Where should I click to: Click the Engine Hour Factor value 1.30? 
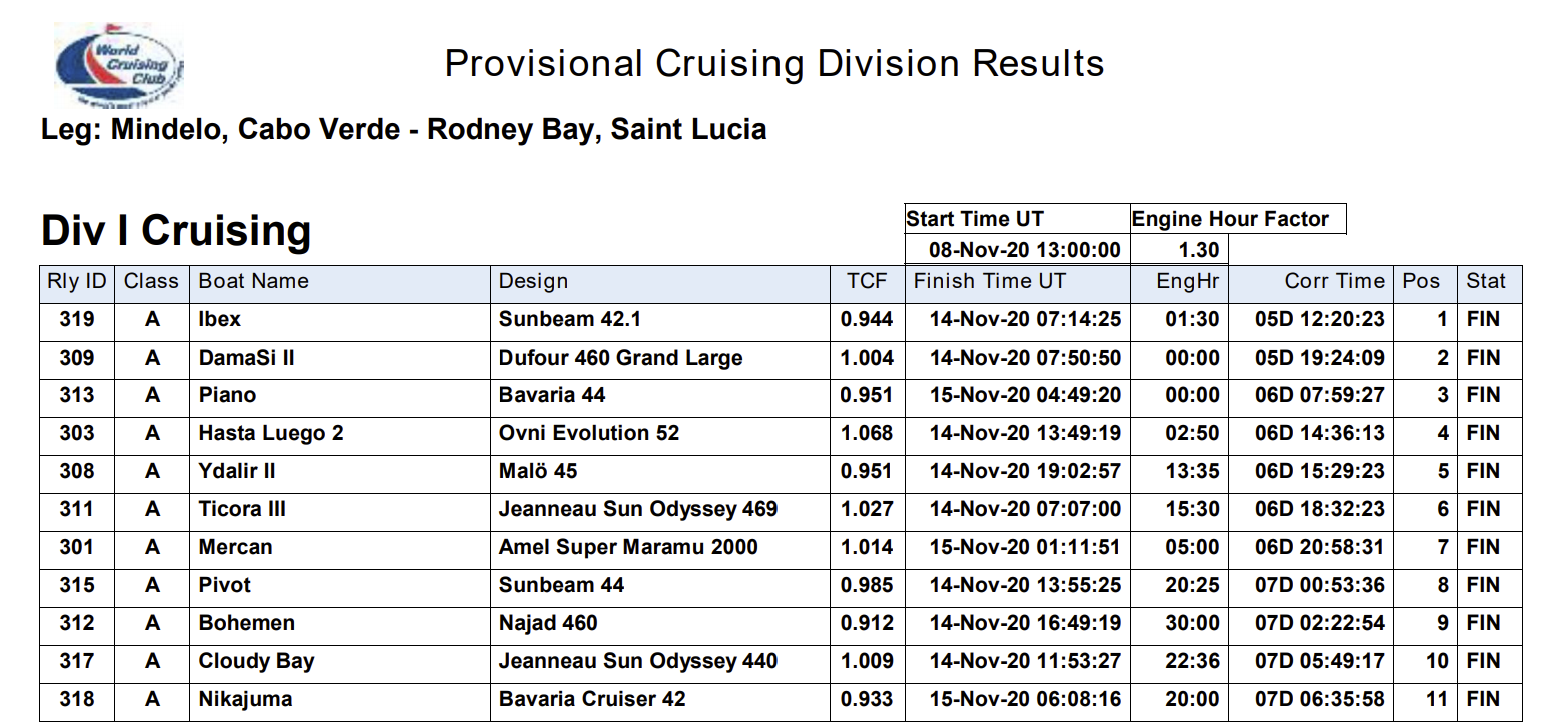point(1193,249)
